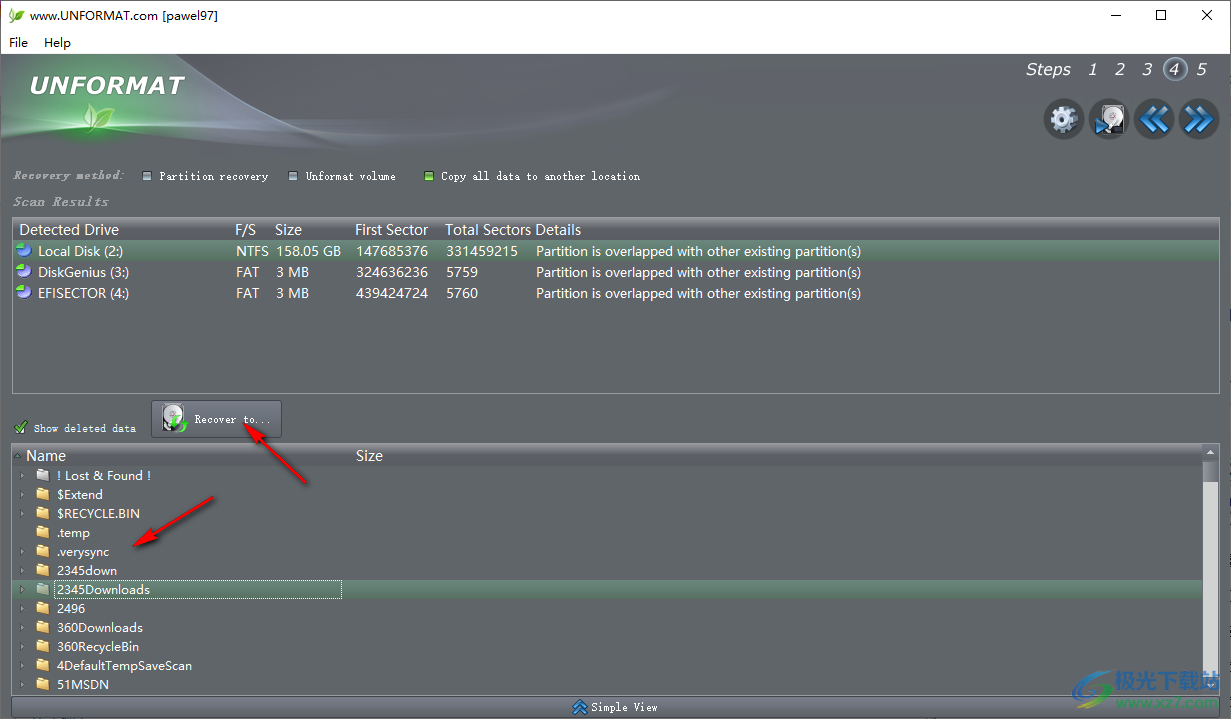Sort by First Sector column header
The image size is (1231, 719).
391,230
